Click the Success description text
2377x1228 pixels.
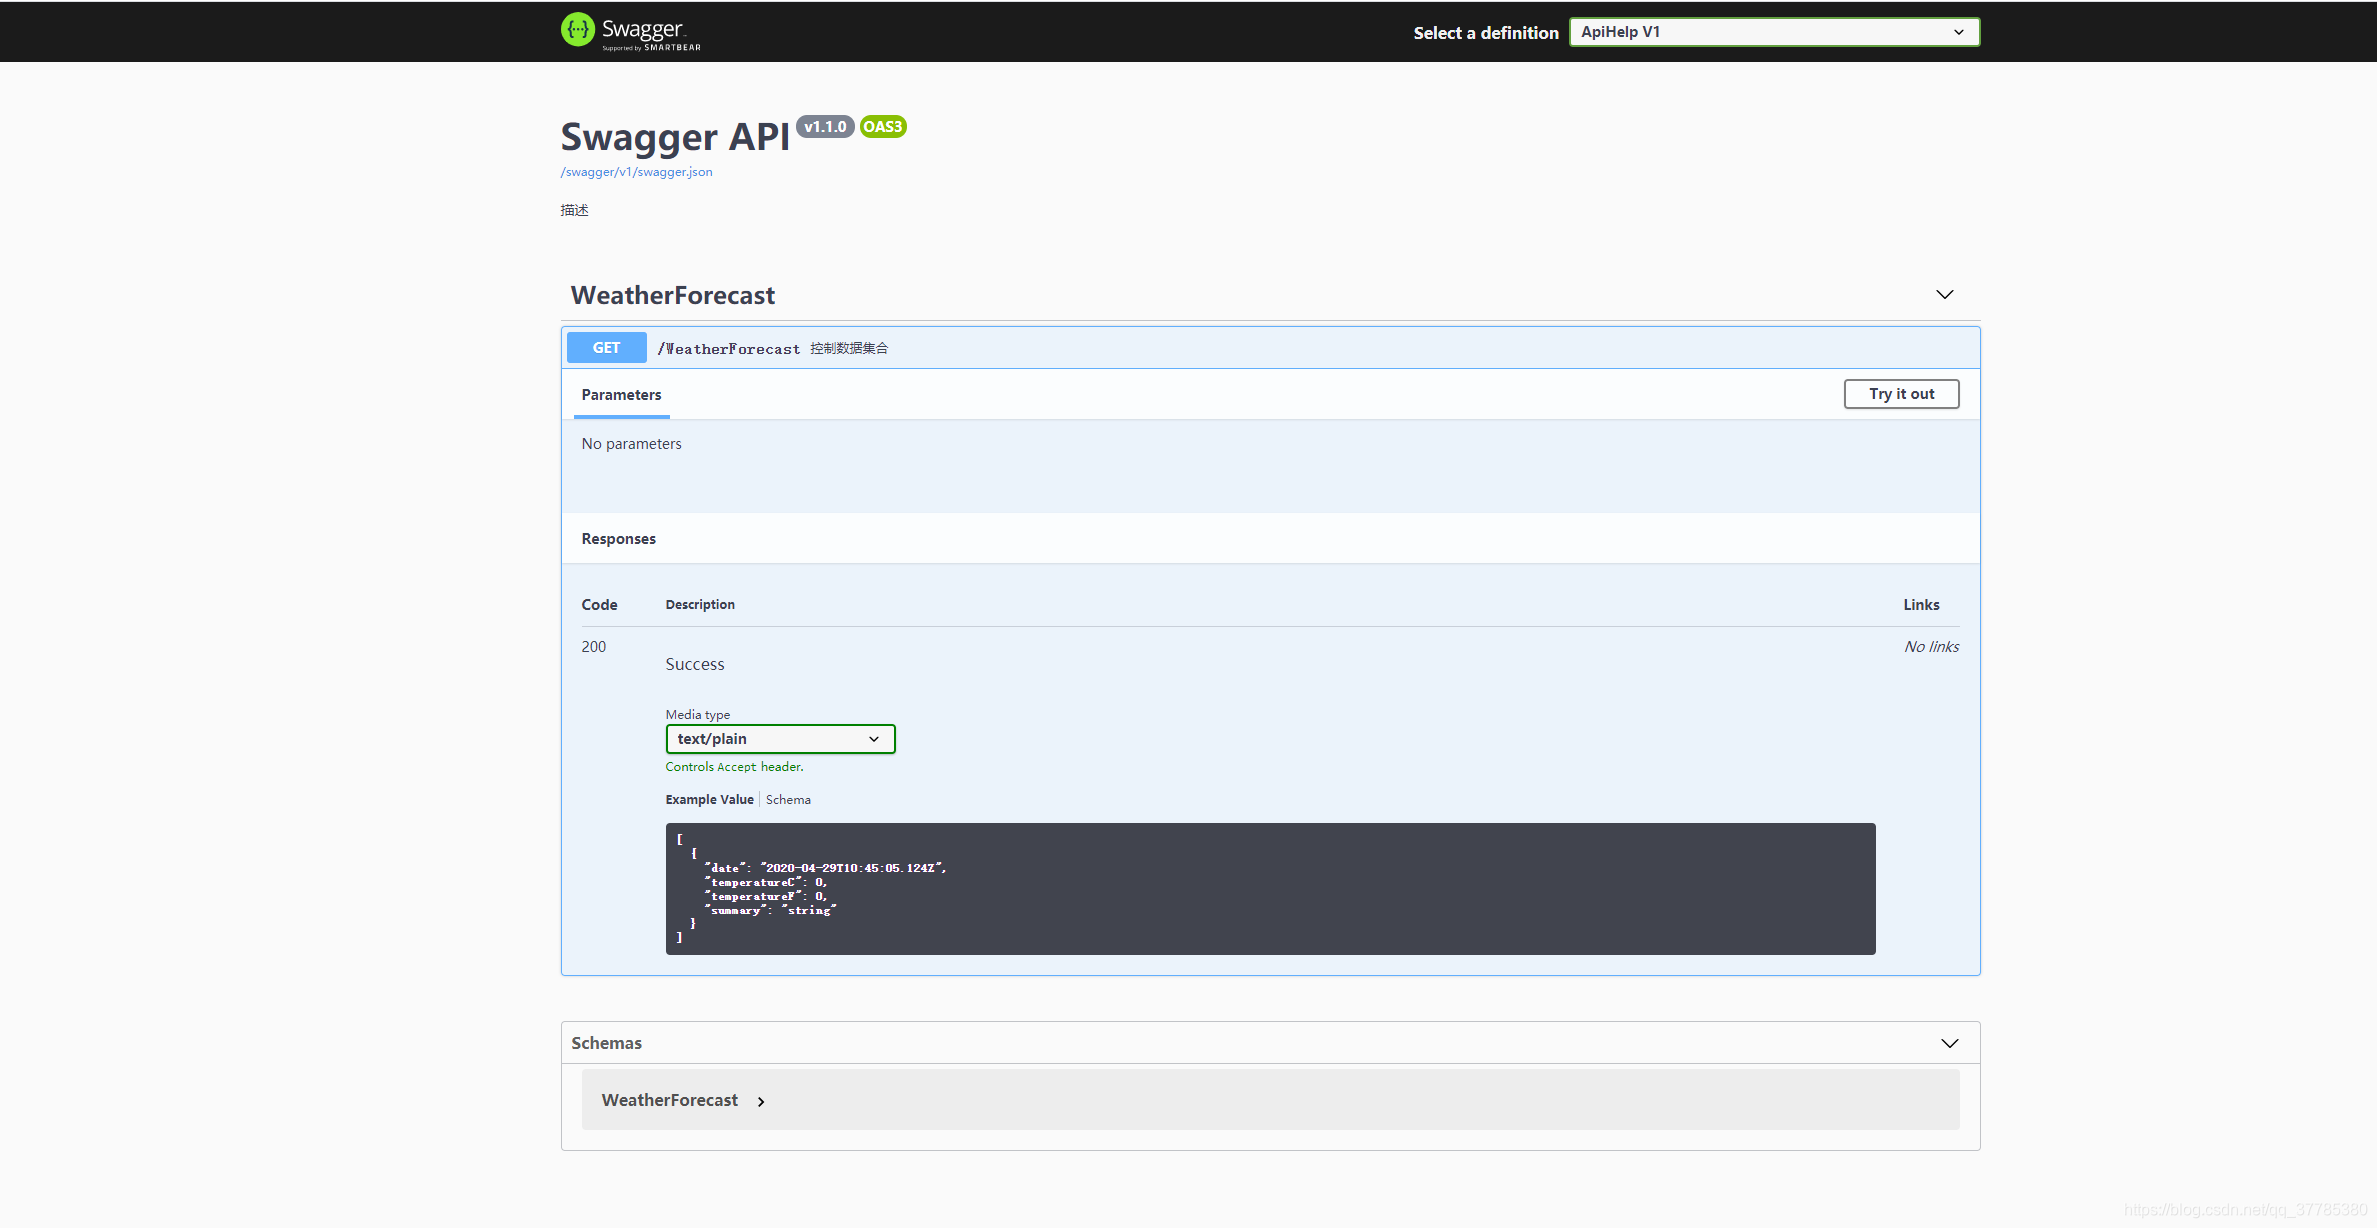(x=695, y=665)
